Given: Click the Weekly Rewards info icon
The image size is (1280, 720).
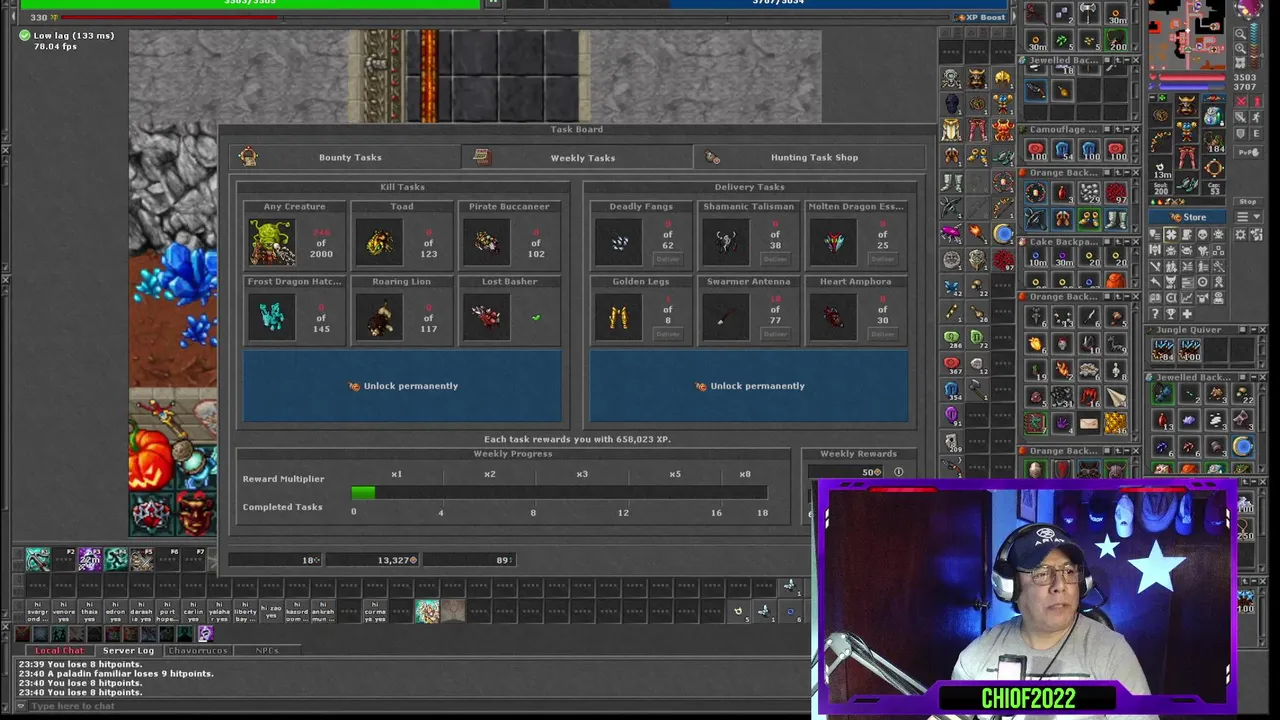Looking at the screenshot, I should click(898, 472).
